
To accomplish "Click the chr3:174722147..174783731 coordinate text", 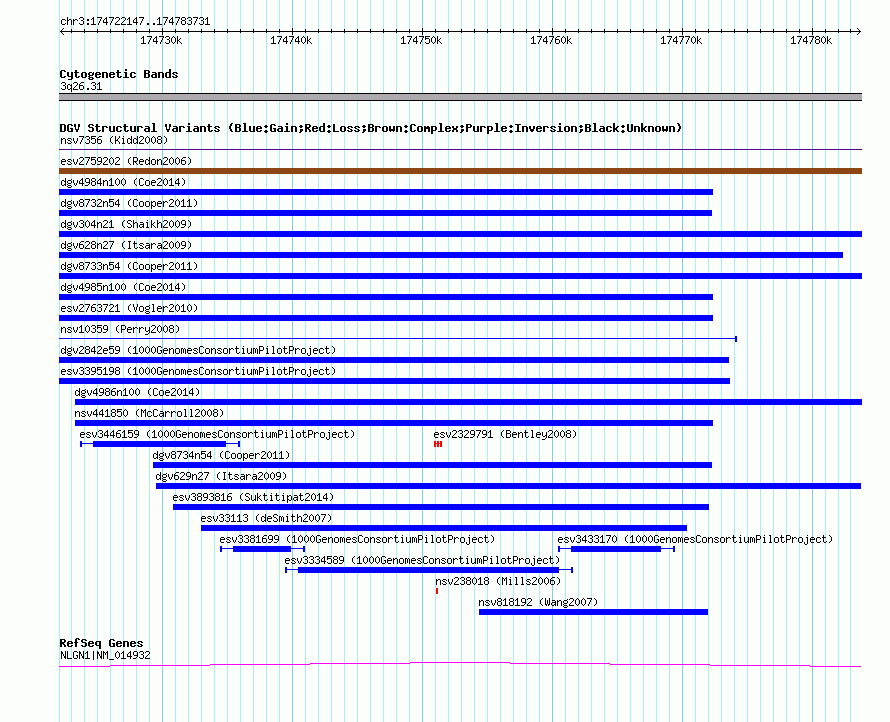I will pyautogui.click(x=135, y=22).
